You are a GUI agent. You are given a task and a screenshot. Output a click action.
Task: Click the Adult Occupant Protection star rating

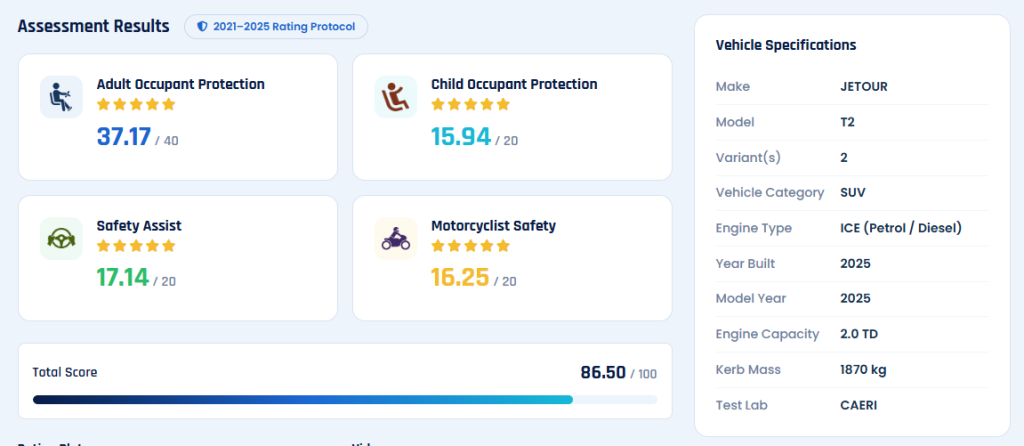[x=136, y=104]
